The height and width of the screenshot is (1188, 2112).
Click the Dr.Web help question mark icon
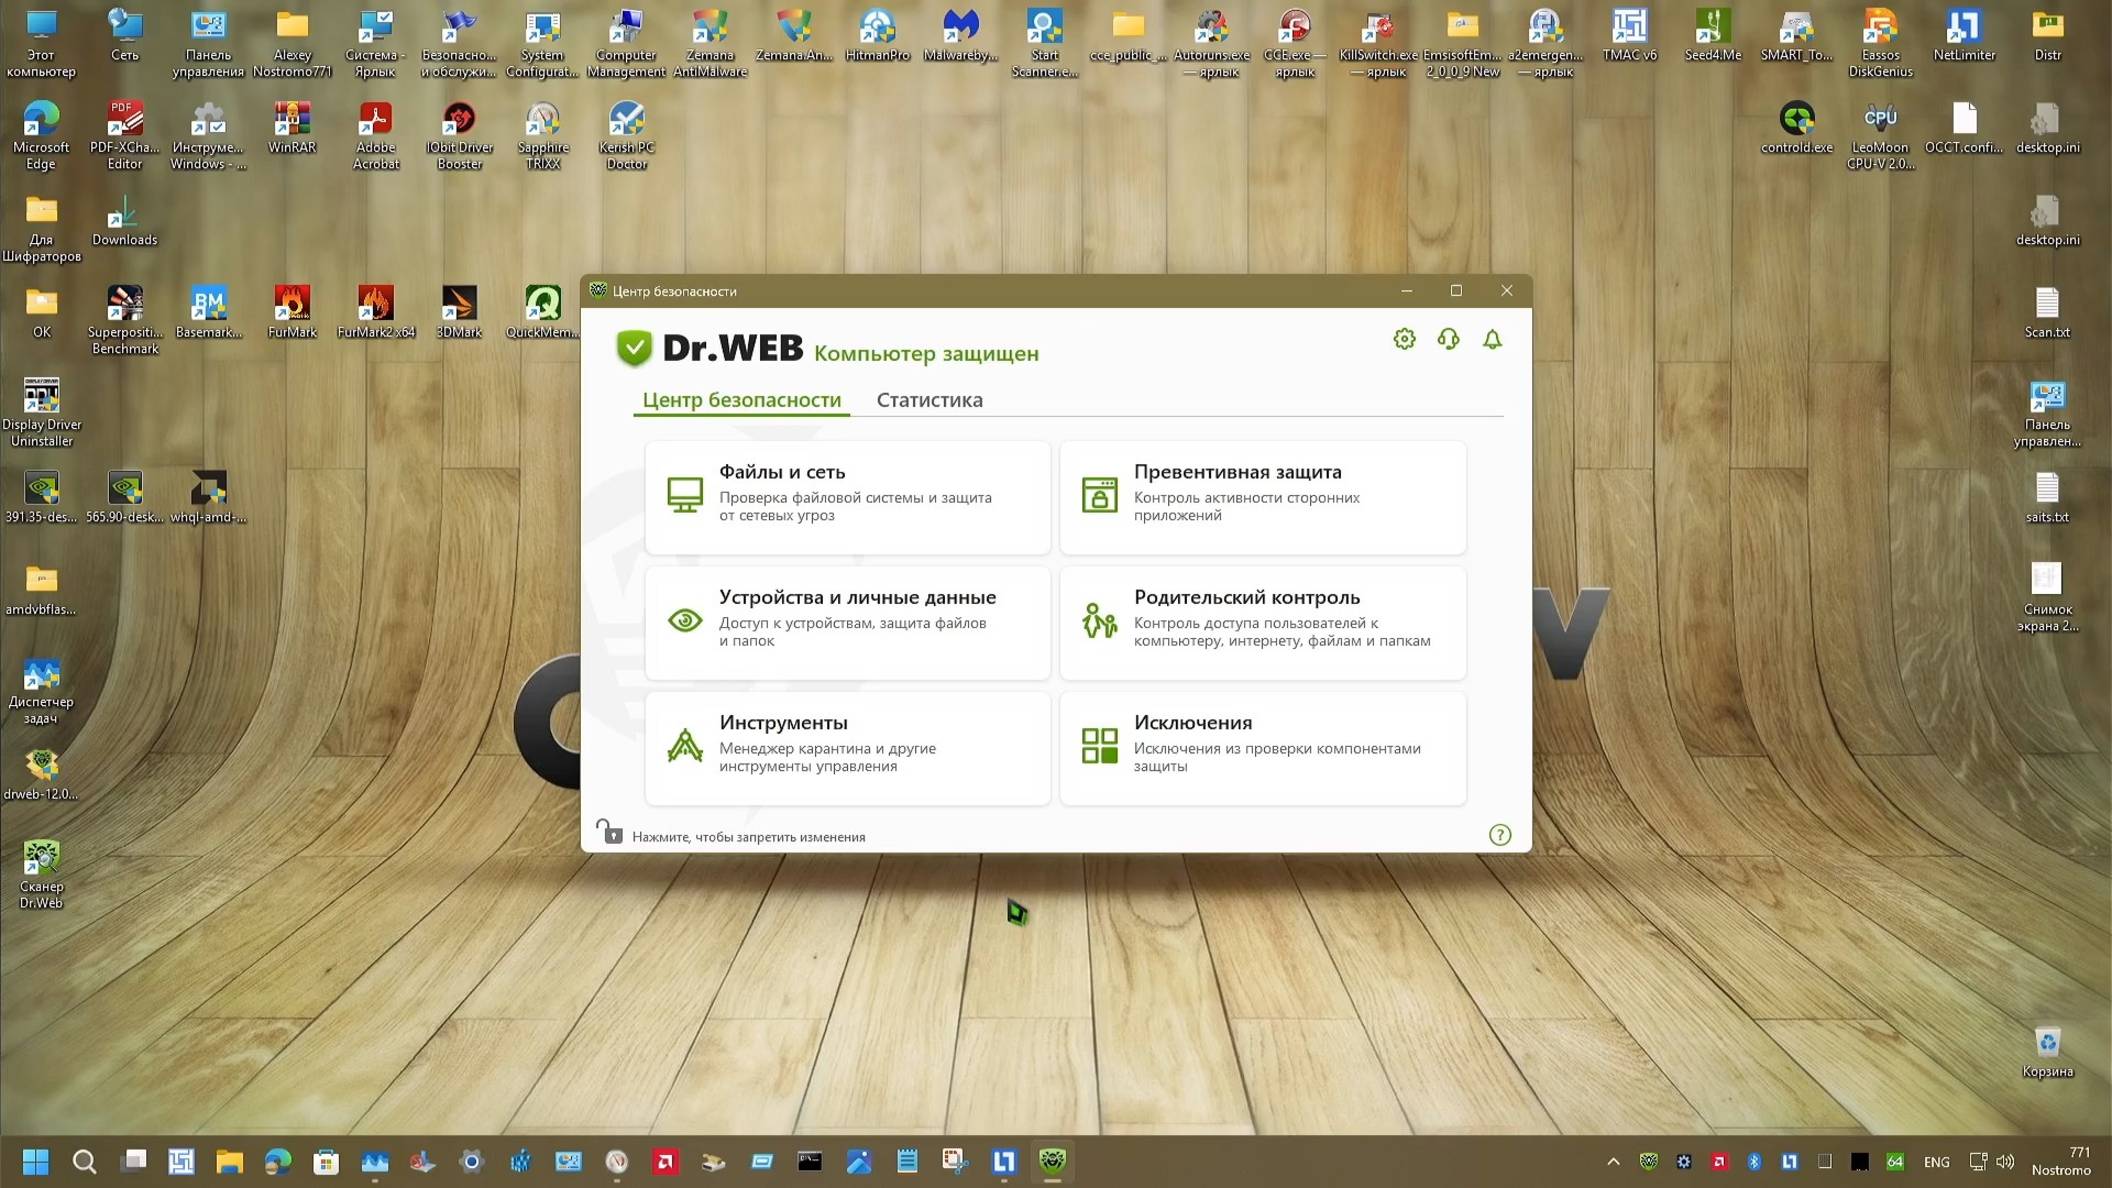[1500, 835]
